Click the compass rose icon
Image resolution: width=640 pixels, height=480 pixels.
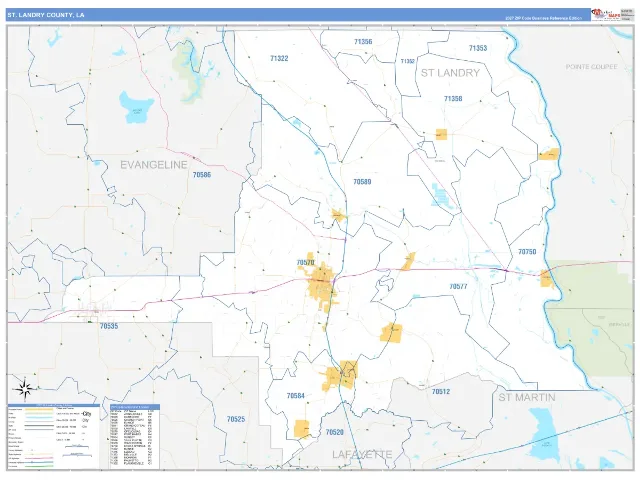click(24, 389)
